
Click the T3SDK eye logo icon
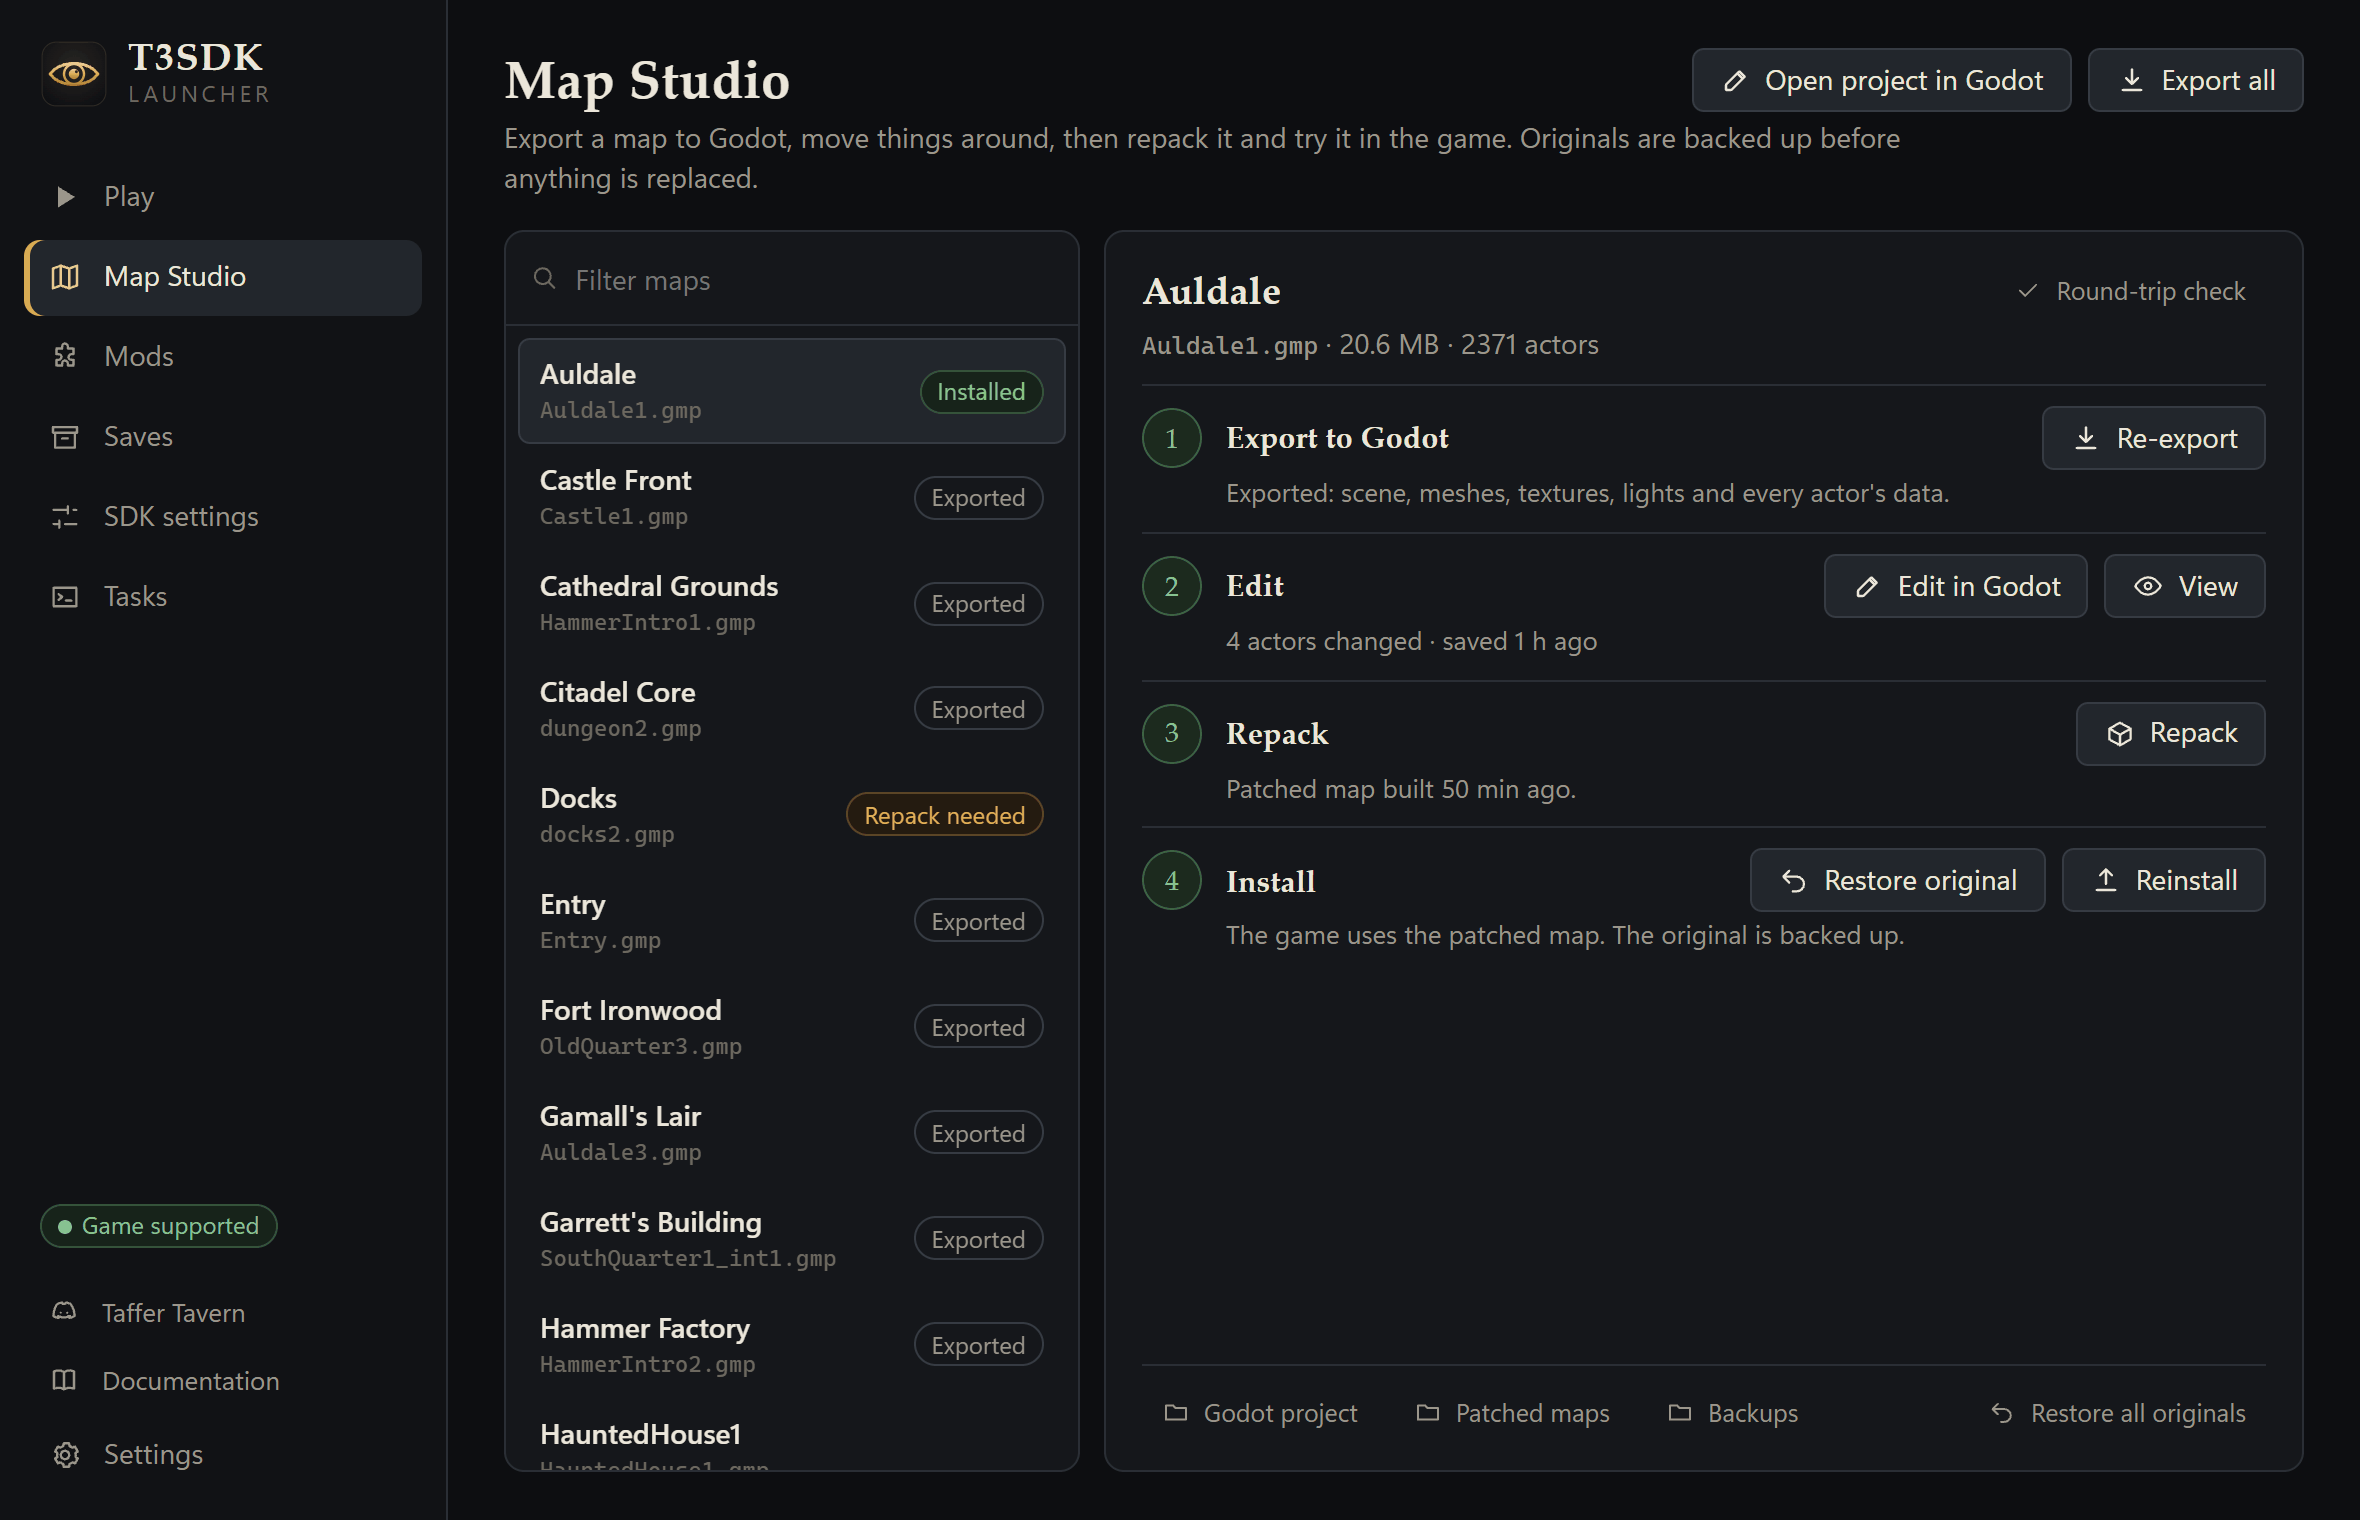pyautogui.click(x=74, y=73)
